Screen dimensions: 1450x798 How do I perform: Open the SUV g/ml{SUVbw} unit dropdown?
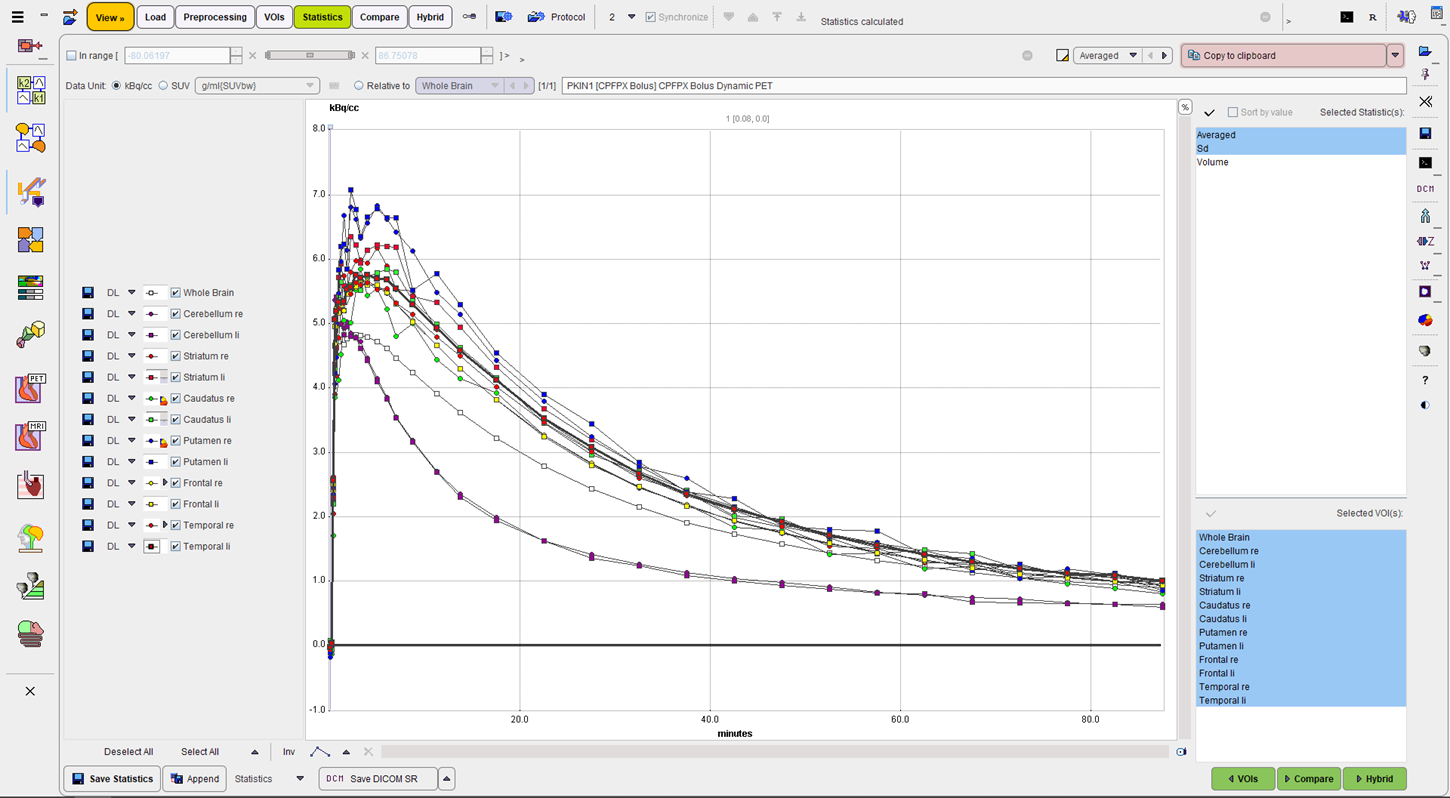[257, 86]
